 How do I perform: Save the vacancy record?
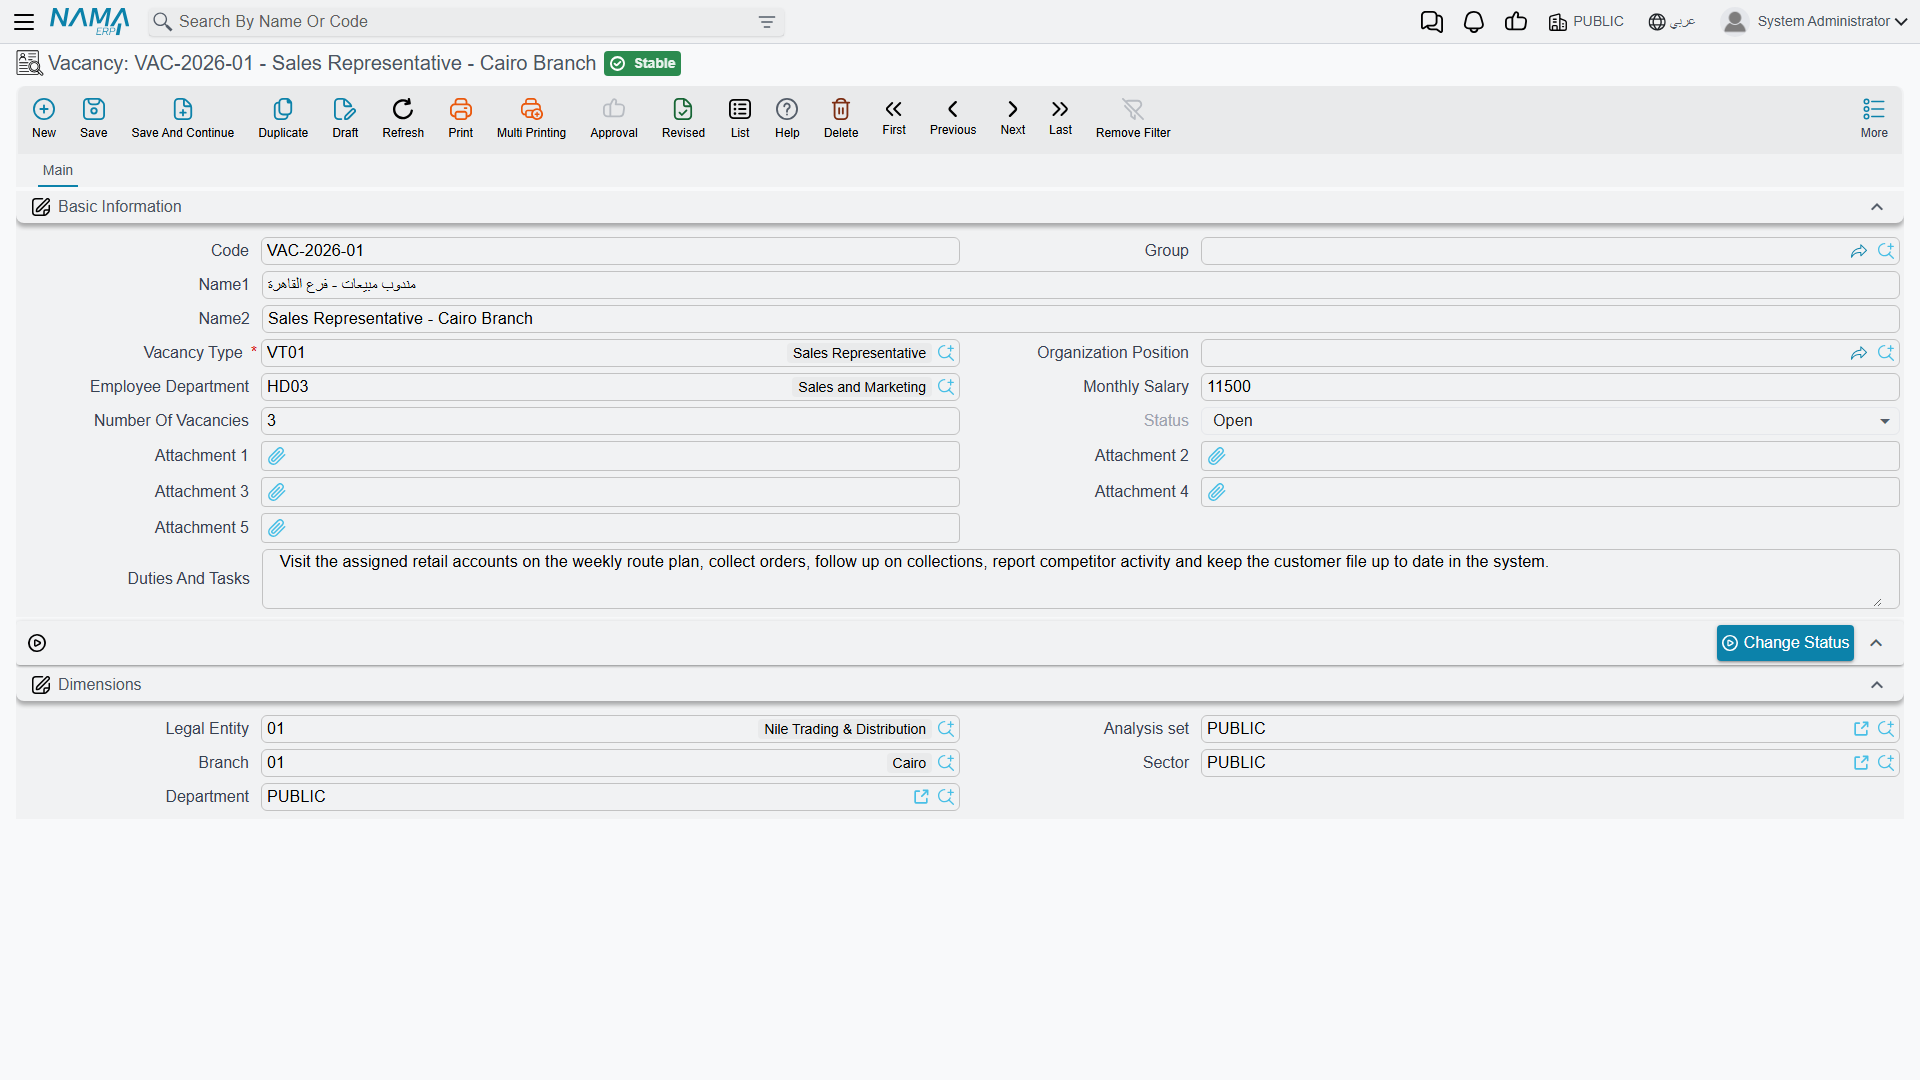pyautogui.click(x=94, y=118)
